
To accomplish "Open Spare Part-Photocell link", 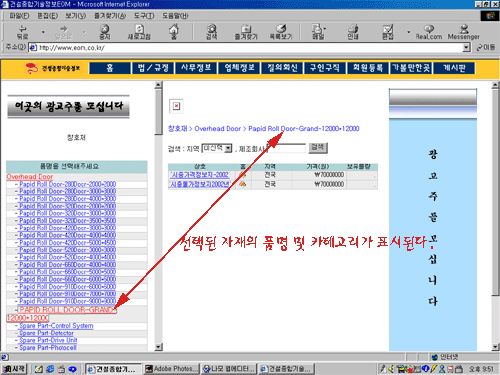I will [48, 348].
